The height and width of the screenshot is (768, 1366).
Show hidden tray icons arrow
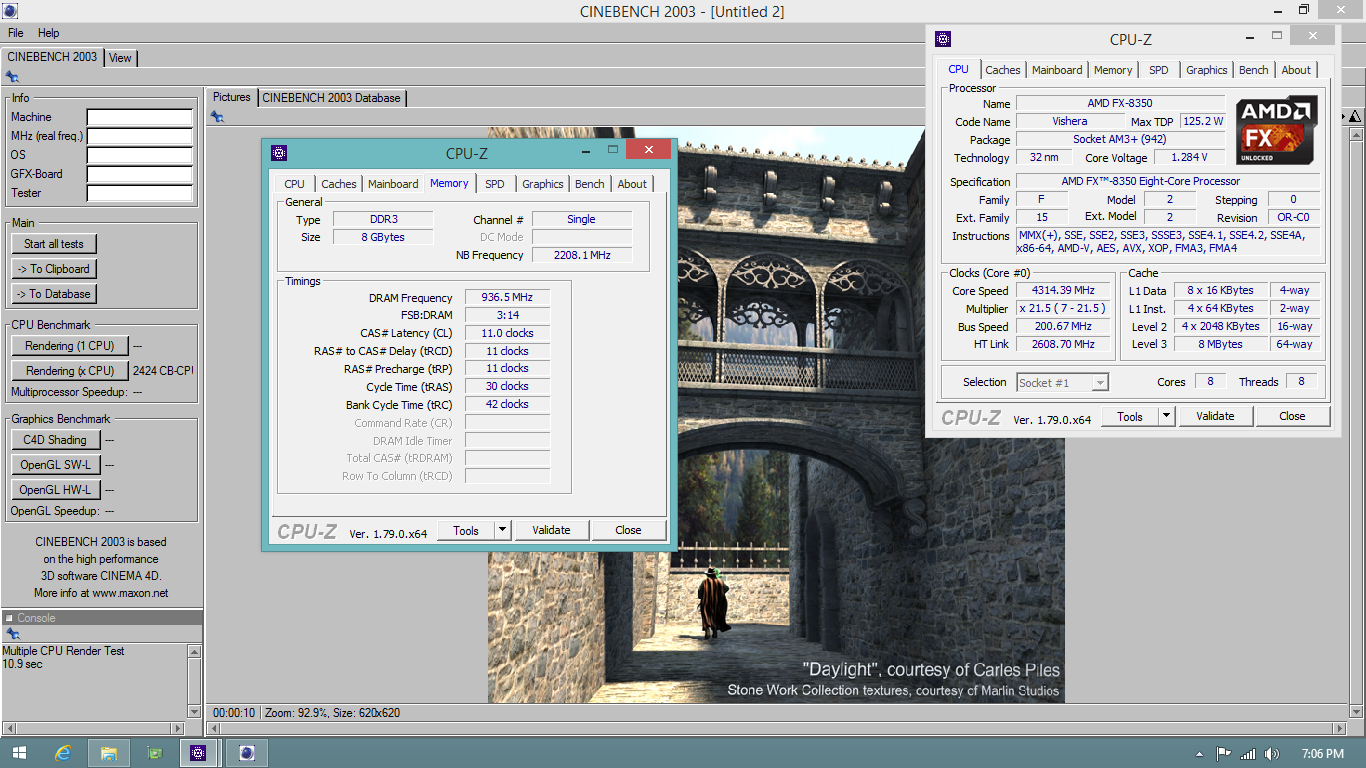[x=1199, y=754]
